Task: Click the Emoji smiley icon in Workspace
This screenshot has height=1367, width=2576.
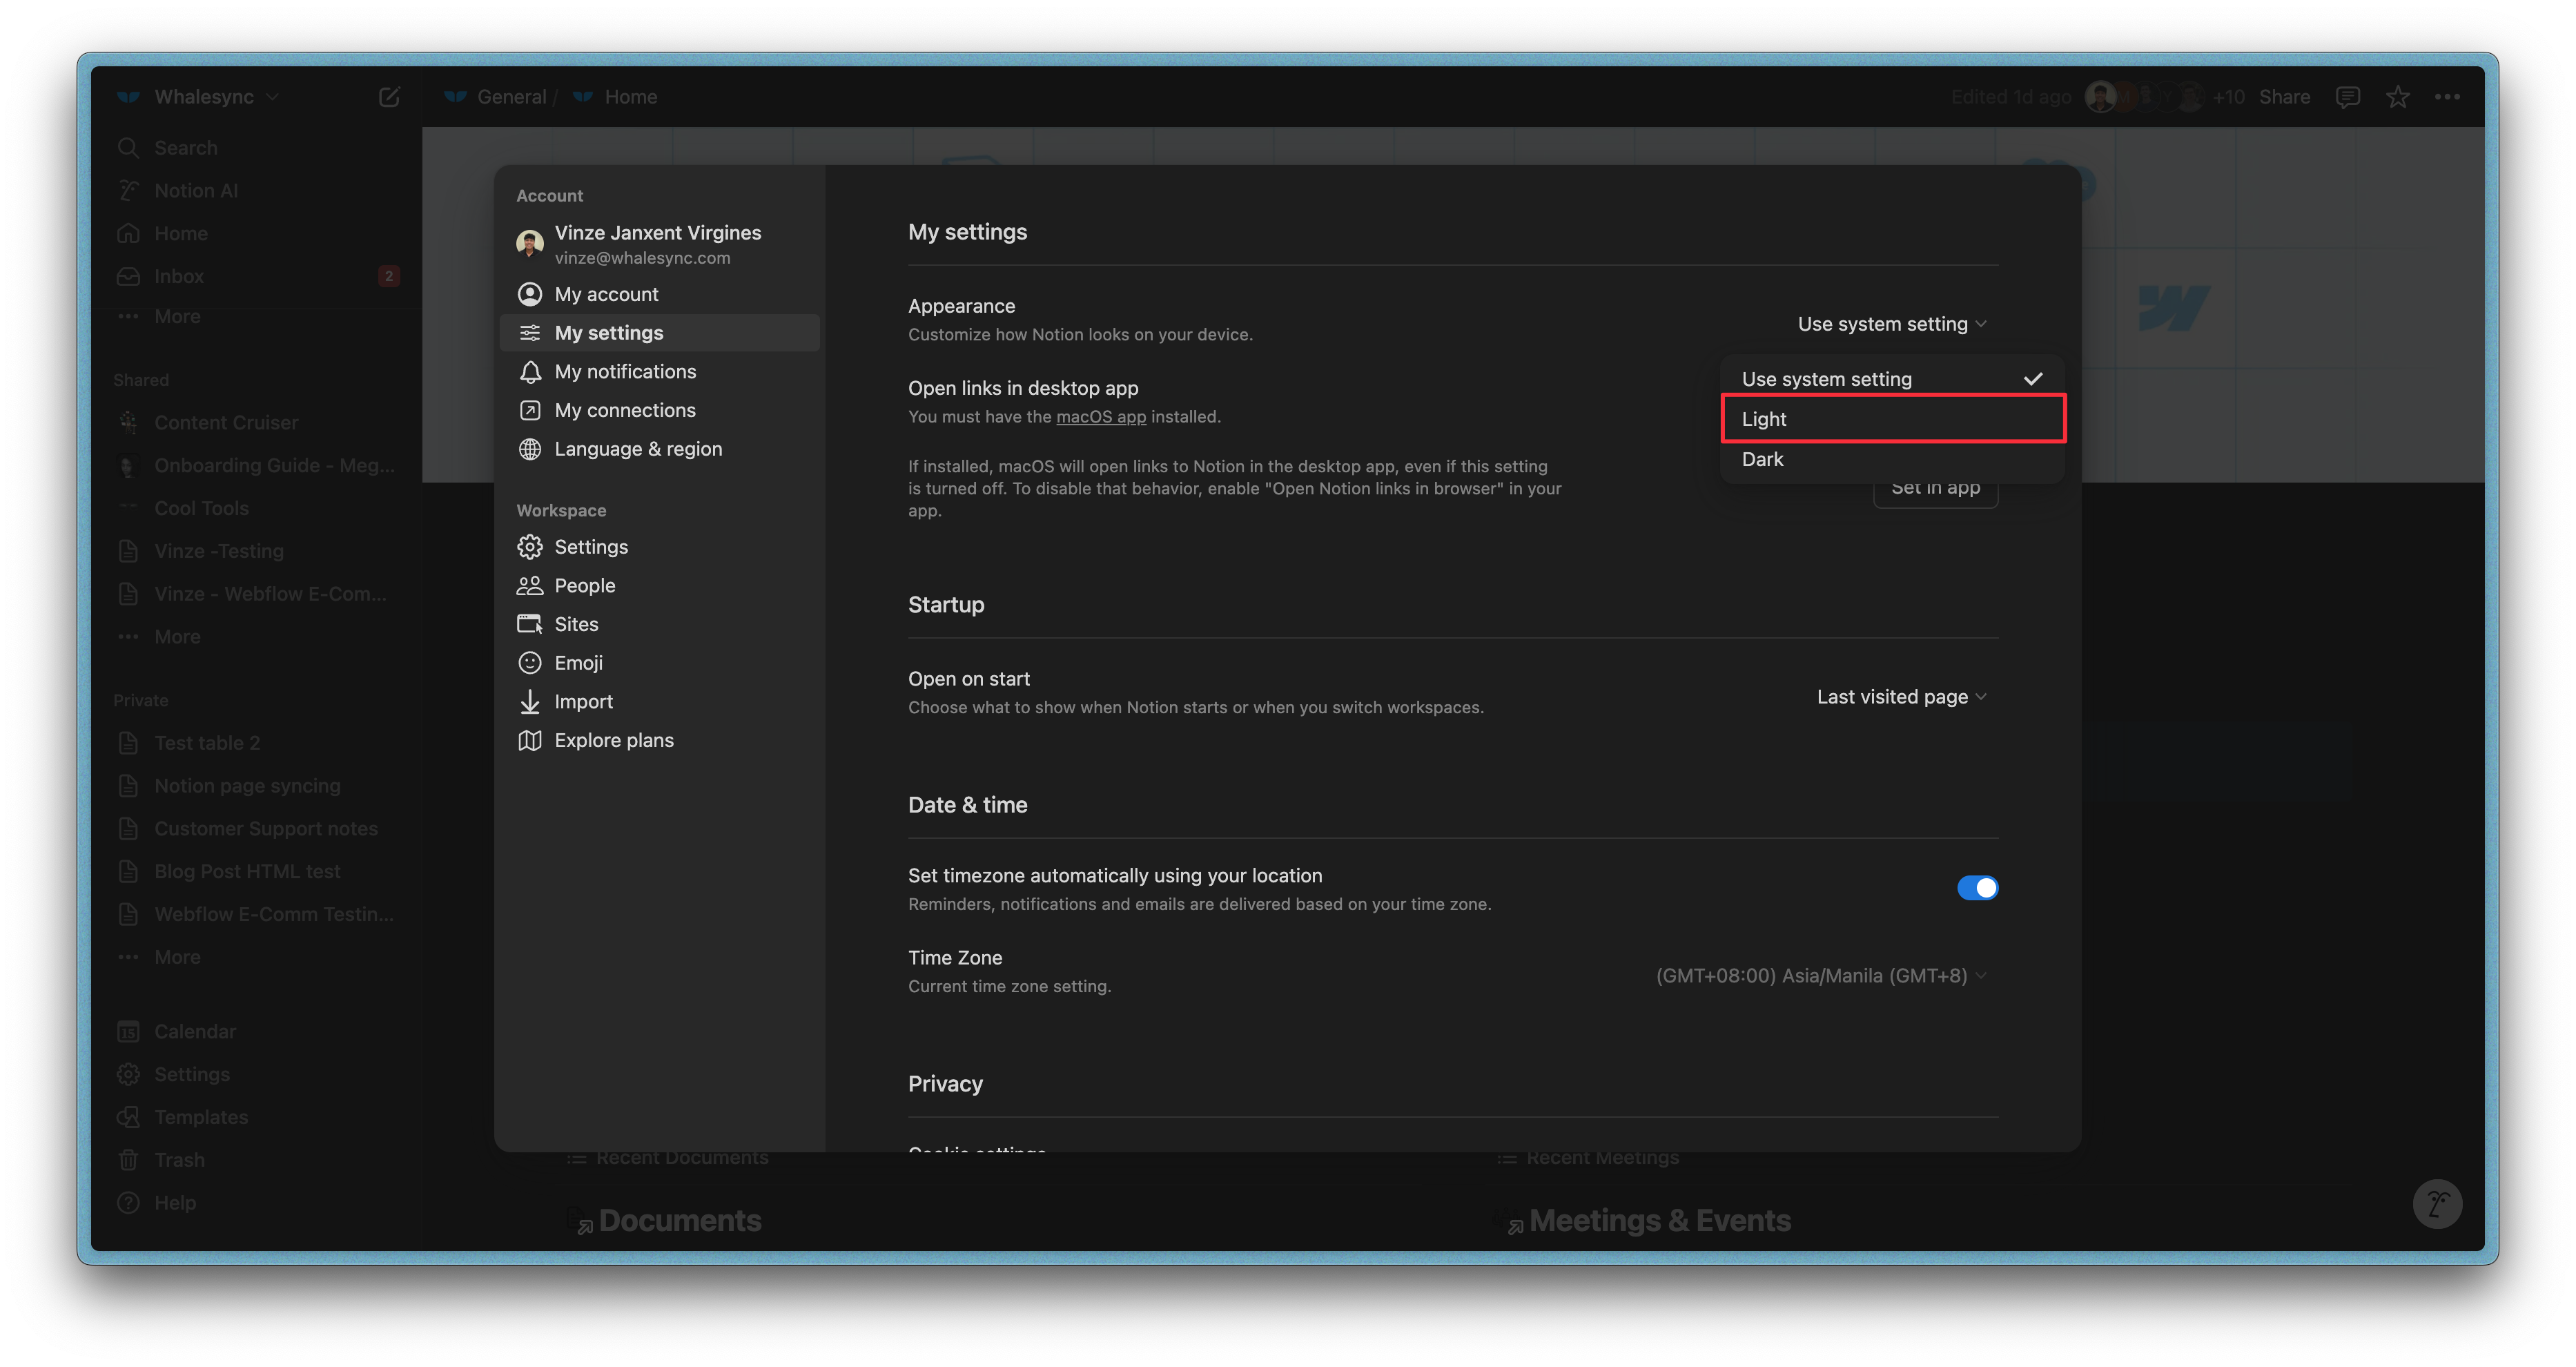Action: pos(530,663)
